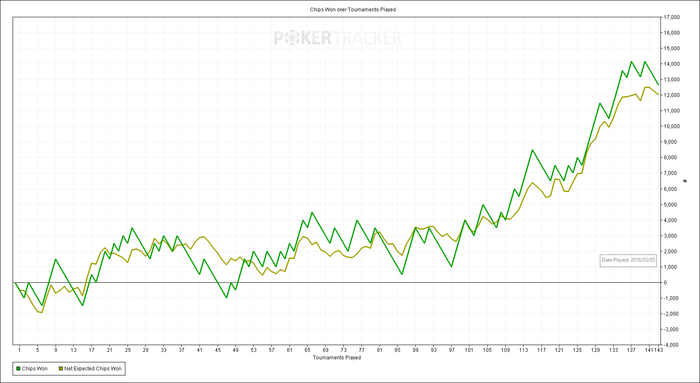Click the 12,000 y-axis label
The image size is (700, 383).
pyautogui.click(x=671, y=96)
